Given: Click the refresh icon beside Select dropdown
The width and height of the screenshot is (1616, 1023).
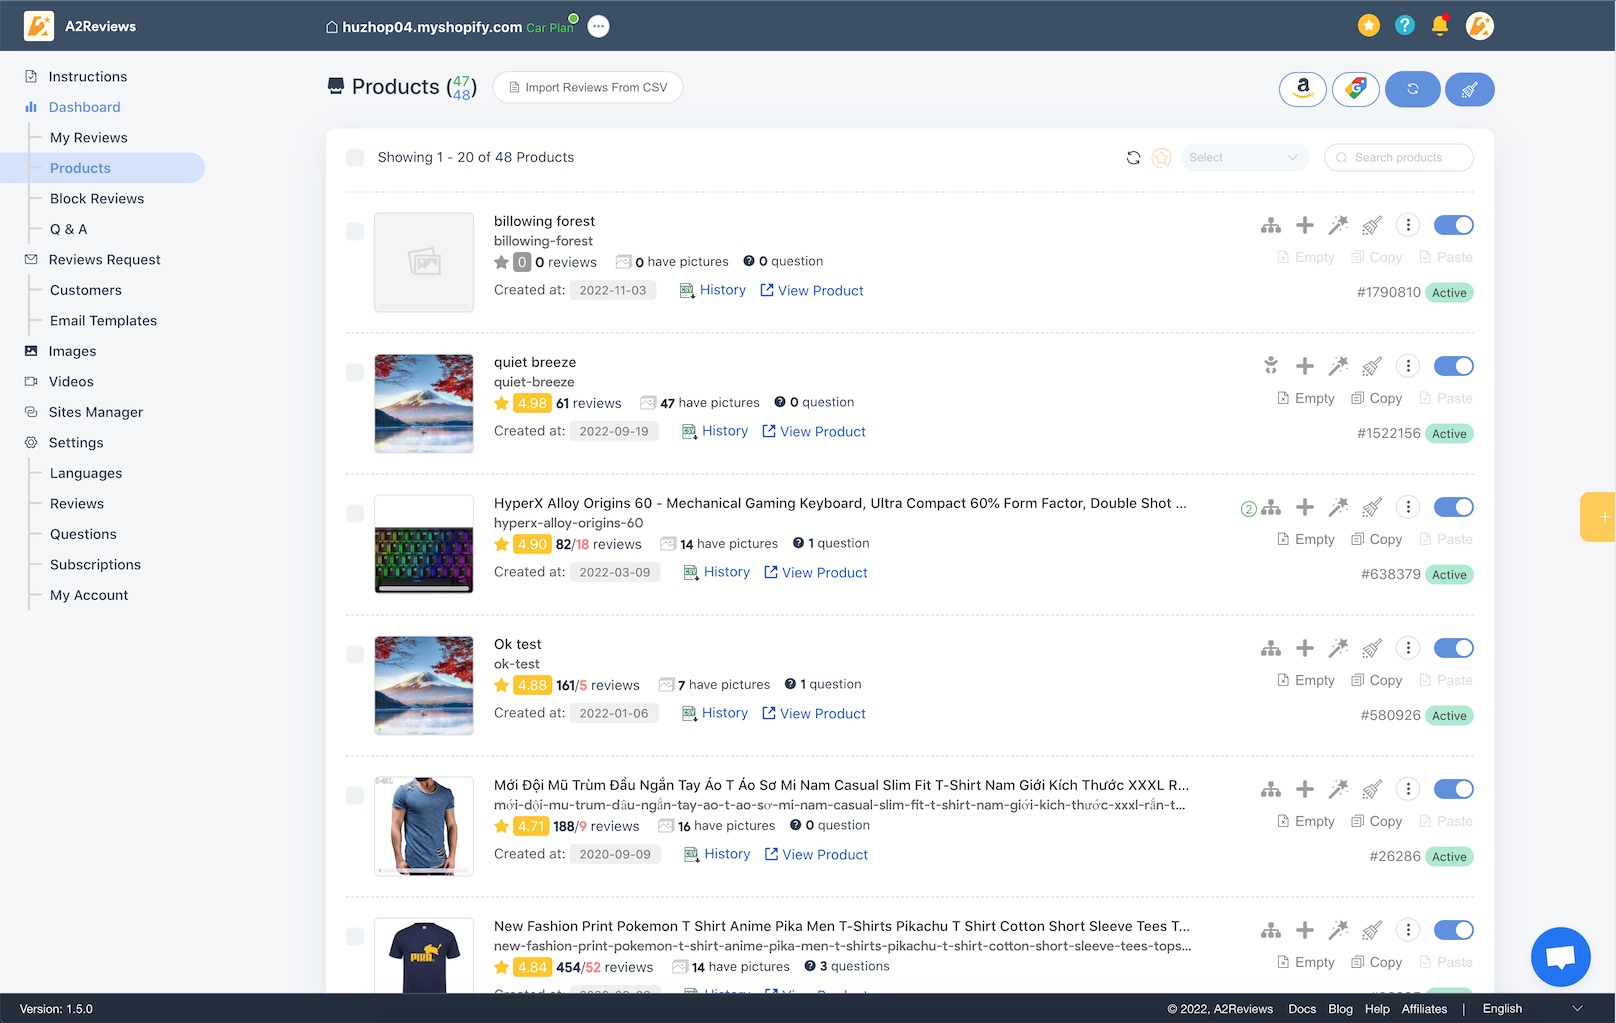Looking at the screenshot, I should coord(1133,158).
